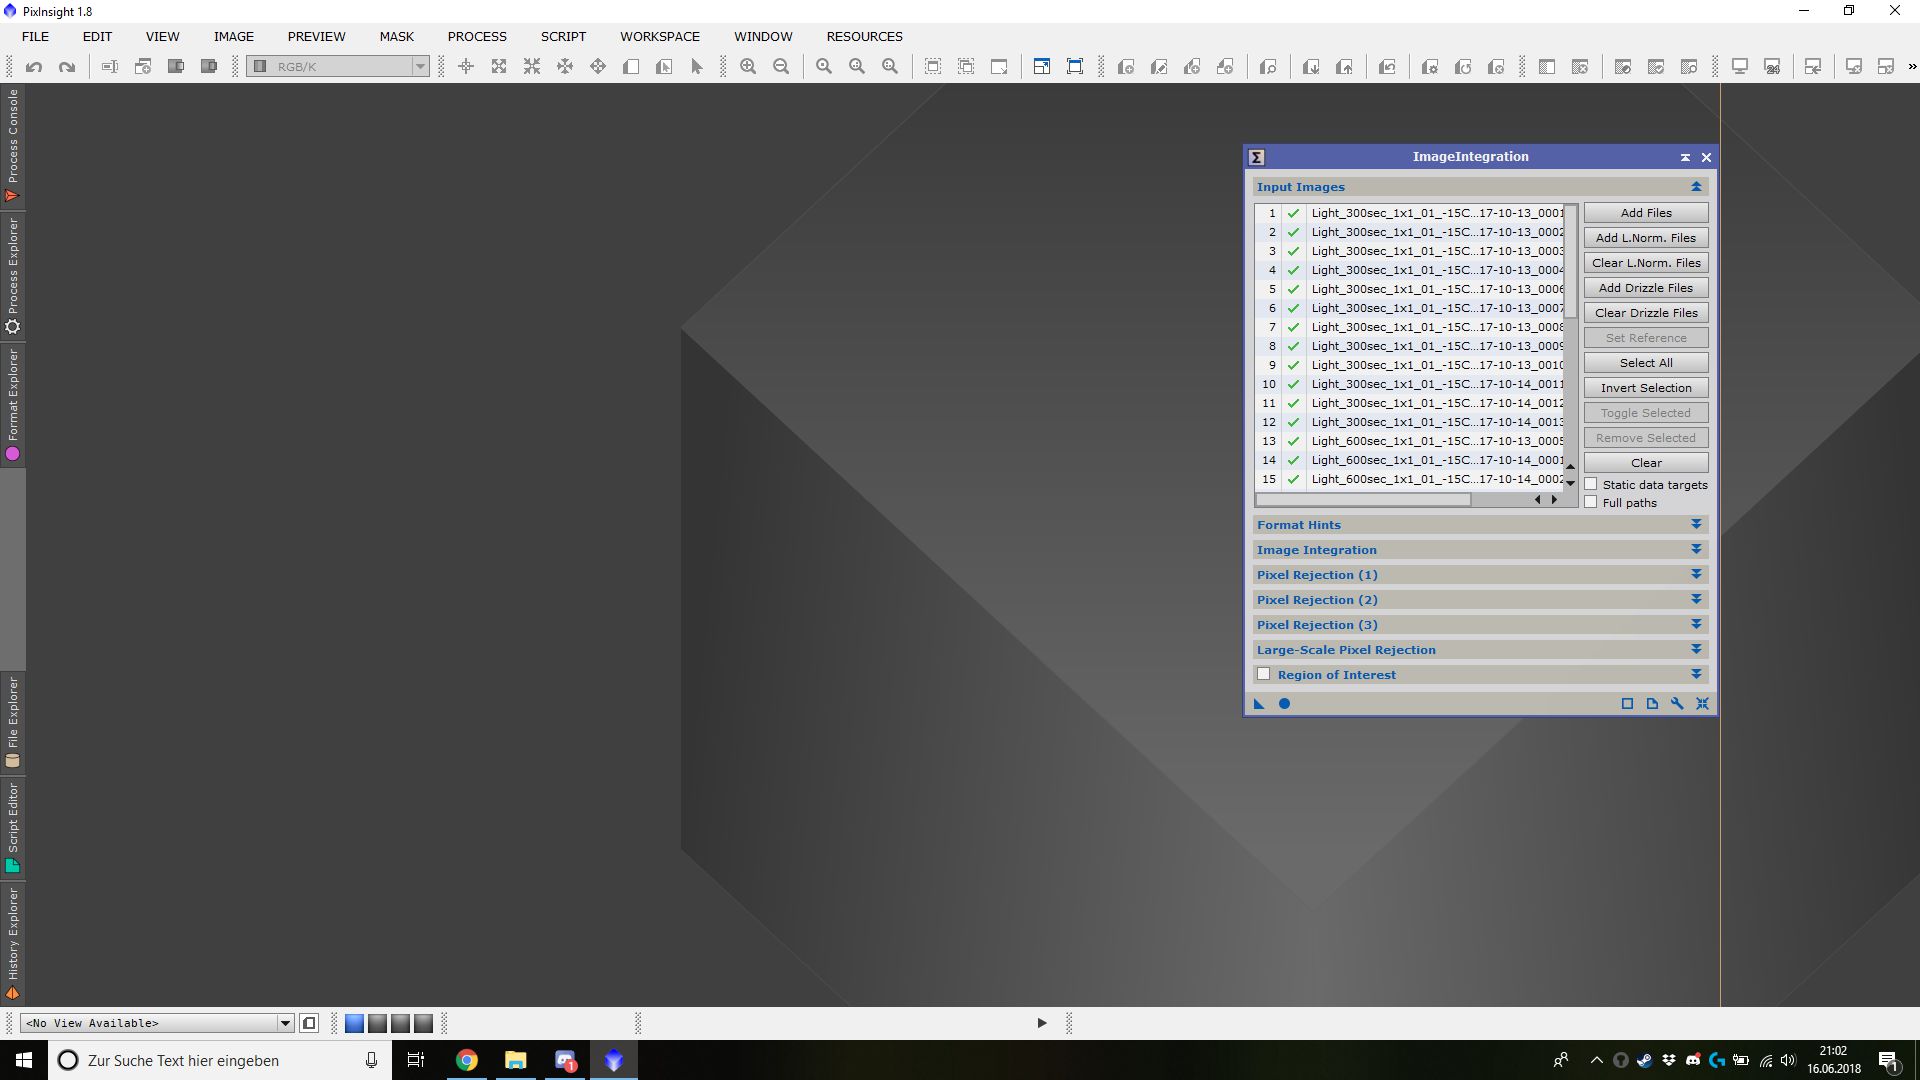Click the crosshair readout mode tool
1920x1080 pixels.
click(x=466, y=67)
